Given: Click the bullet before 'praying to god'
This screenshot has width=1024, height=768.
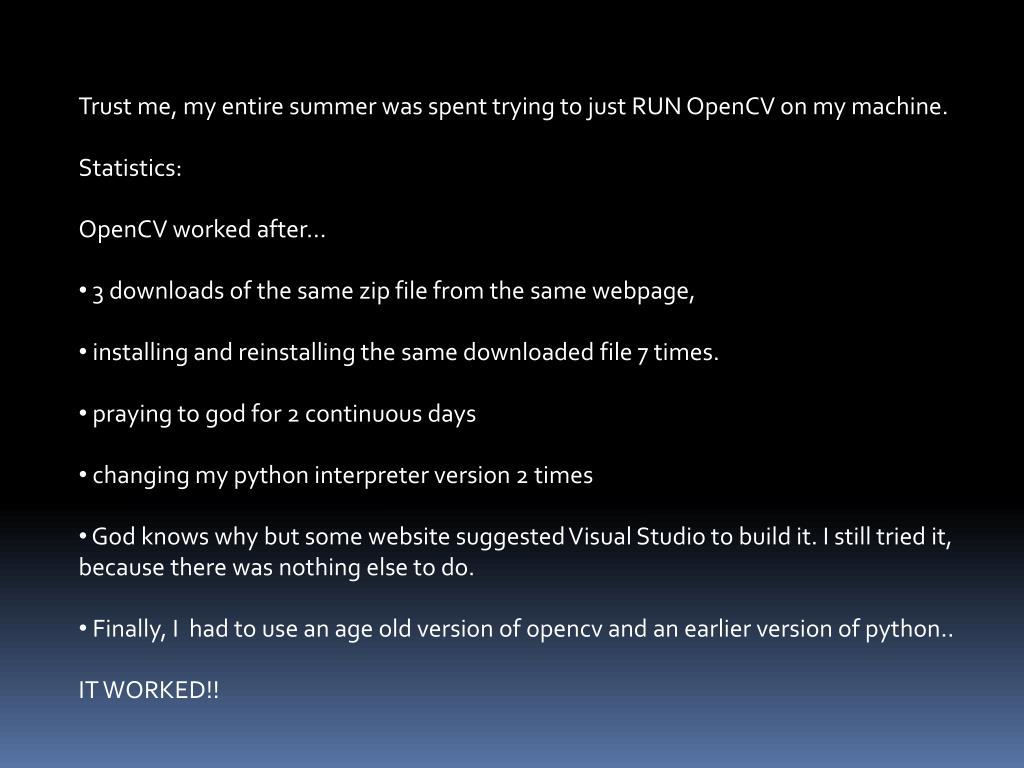Looking at the screenshot, I should pyautogui.click(x=83, y=413).
